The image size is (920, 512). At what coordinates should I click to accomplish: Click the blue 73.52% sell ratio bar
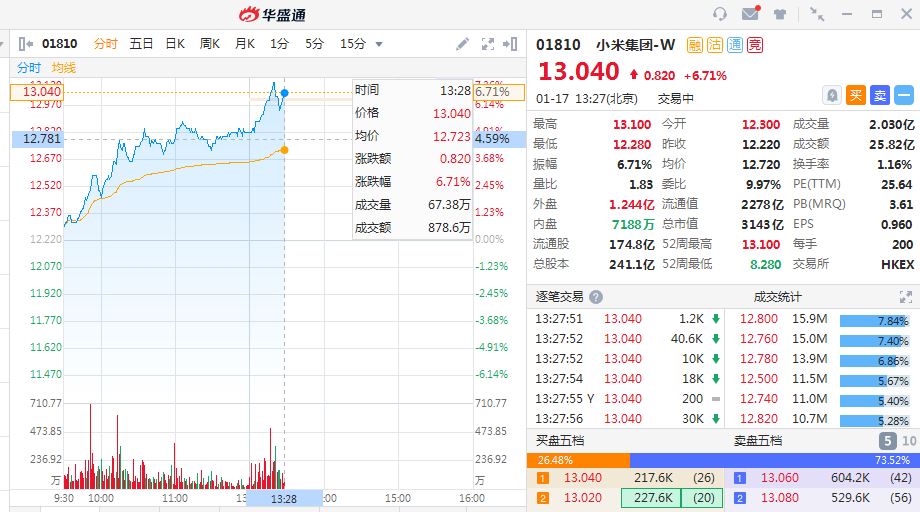click(774, 460)
